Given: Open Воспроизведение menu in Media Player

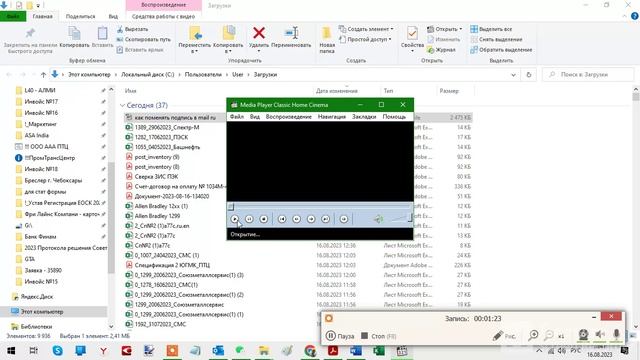Looking at the screenshot, I should tap(289, 117).
